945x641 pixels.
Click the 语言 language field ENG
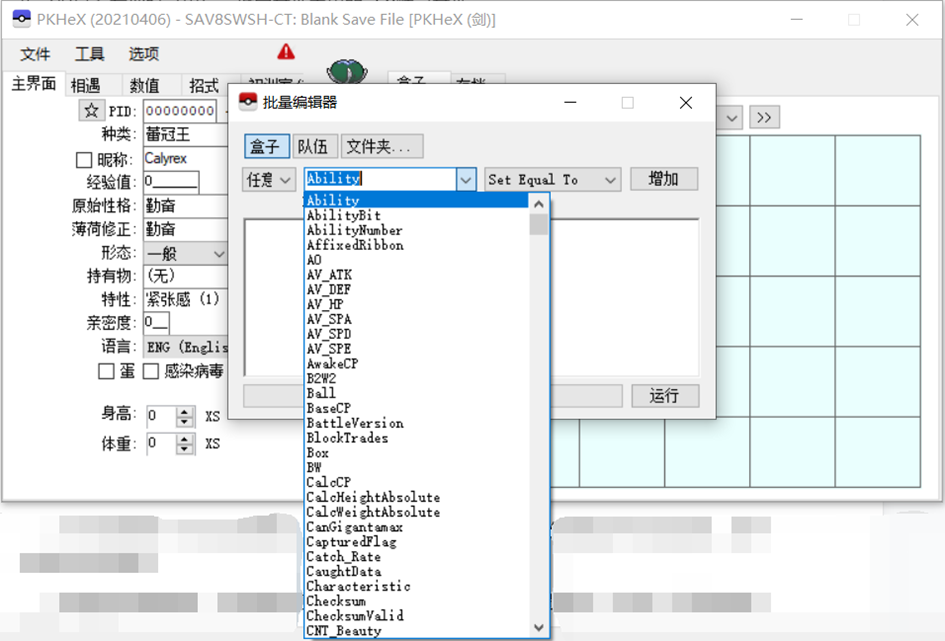click(x=185, y=347)
